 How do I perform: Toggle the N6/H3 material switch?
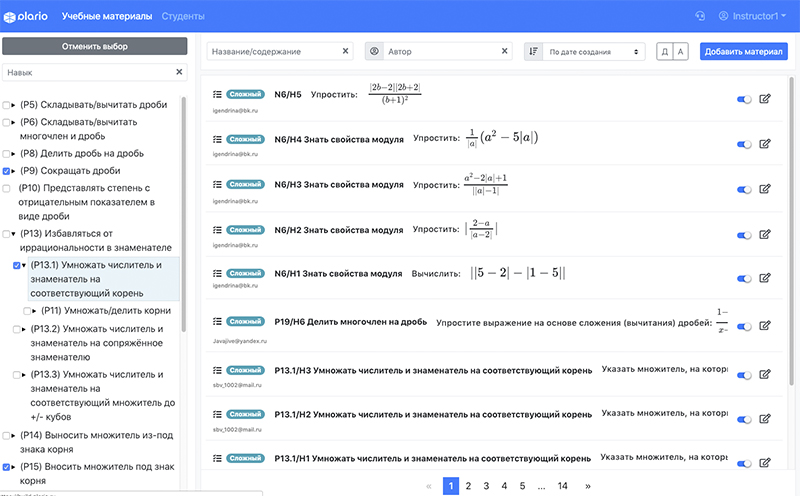(744, 190)
